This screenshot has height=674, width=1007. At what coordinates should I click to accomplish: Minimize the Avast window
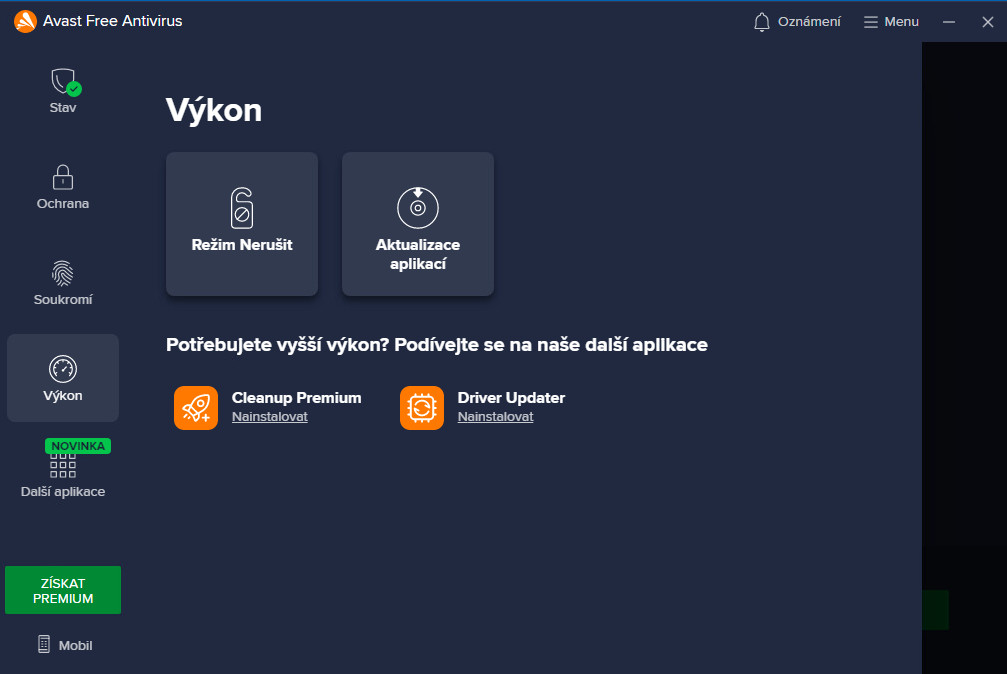(x=949, y=22)
